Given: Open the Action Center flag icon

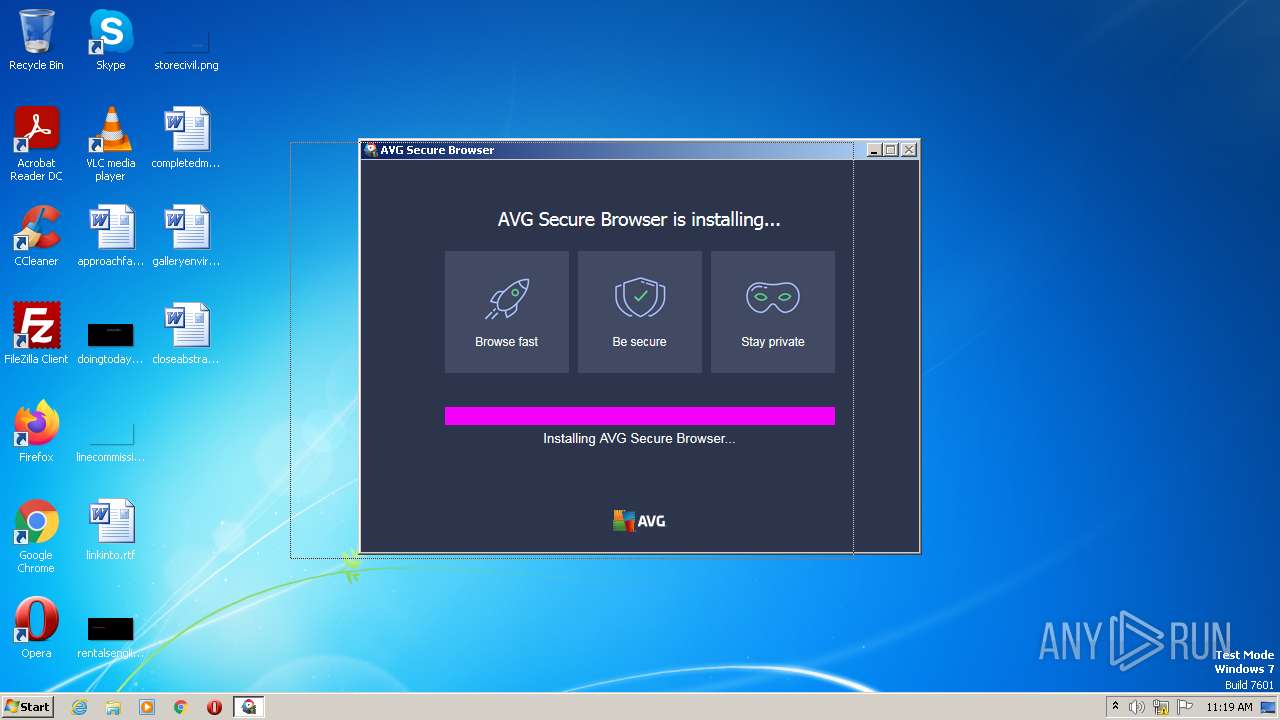Looking at the screenshot, I should [1185, 707].
